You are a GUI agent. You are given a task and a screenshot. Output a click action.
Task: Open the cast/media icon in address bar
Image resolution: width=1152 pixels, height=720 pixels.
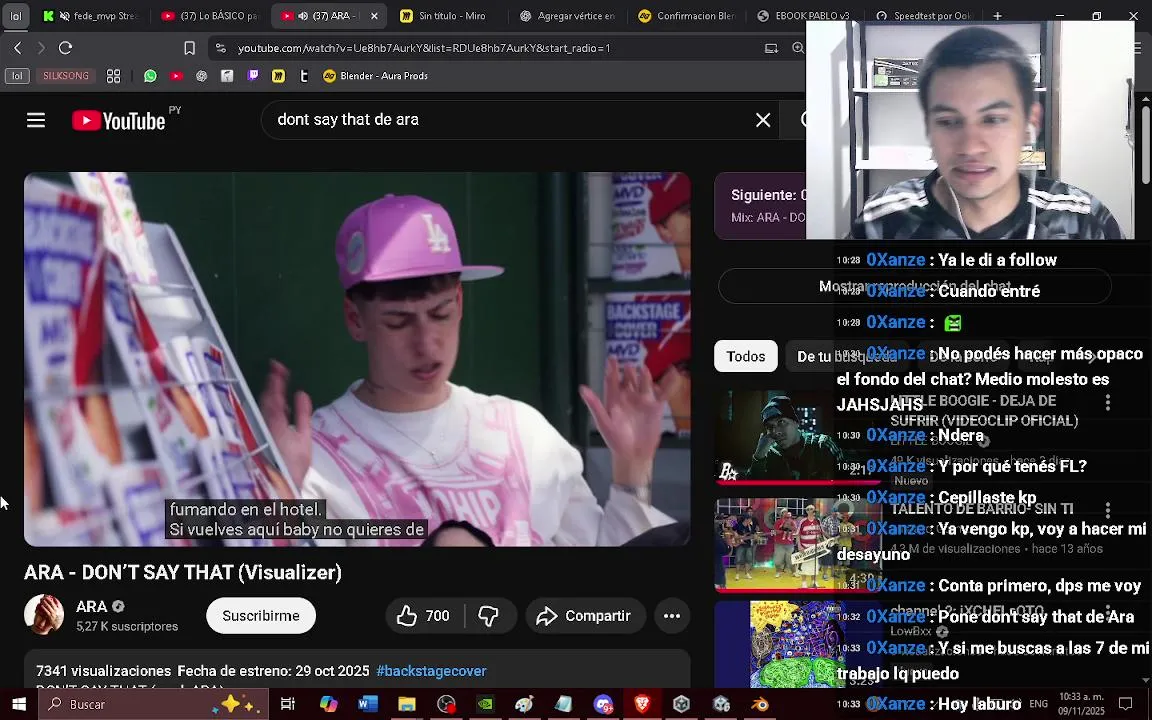click(771, 48)
